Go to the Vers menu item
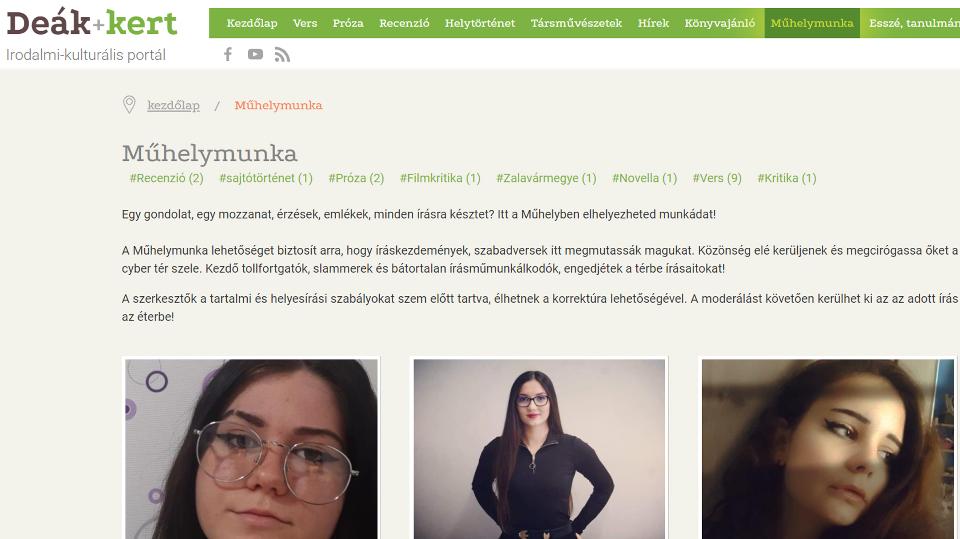The height and width of the screenshot is (539, 960). [x=305, y=23]
